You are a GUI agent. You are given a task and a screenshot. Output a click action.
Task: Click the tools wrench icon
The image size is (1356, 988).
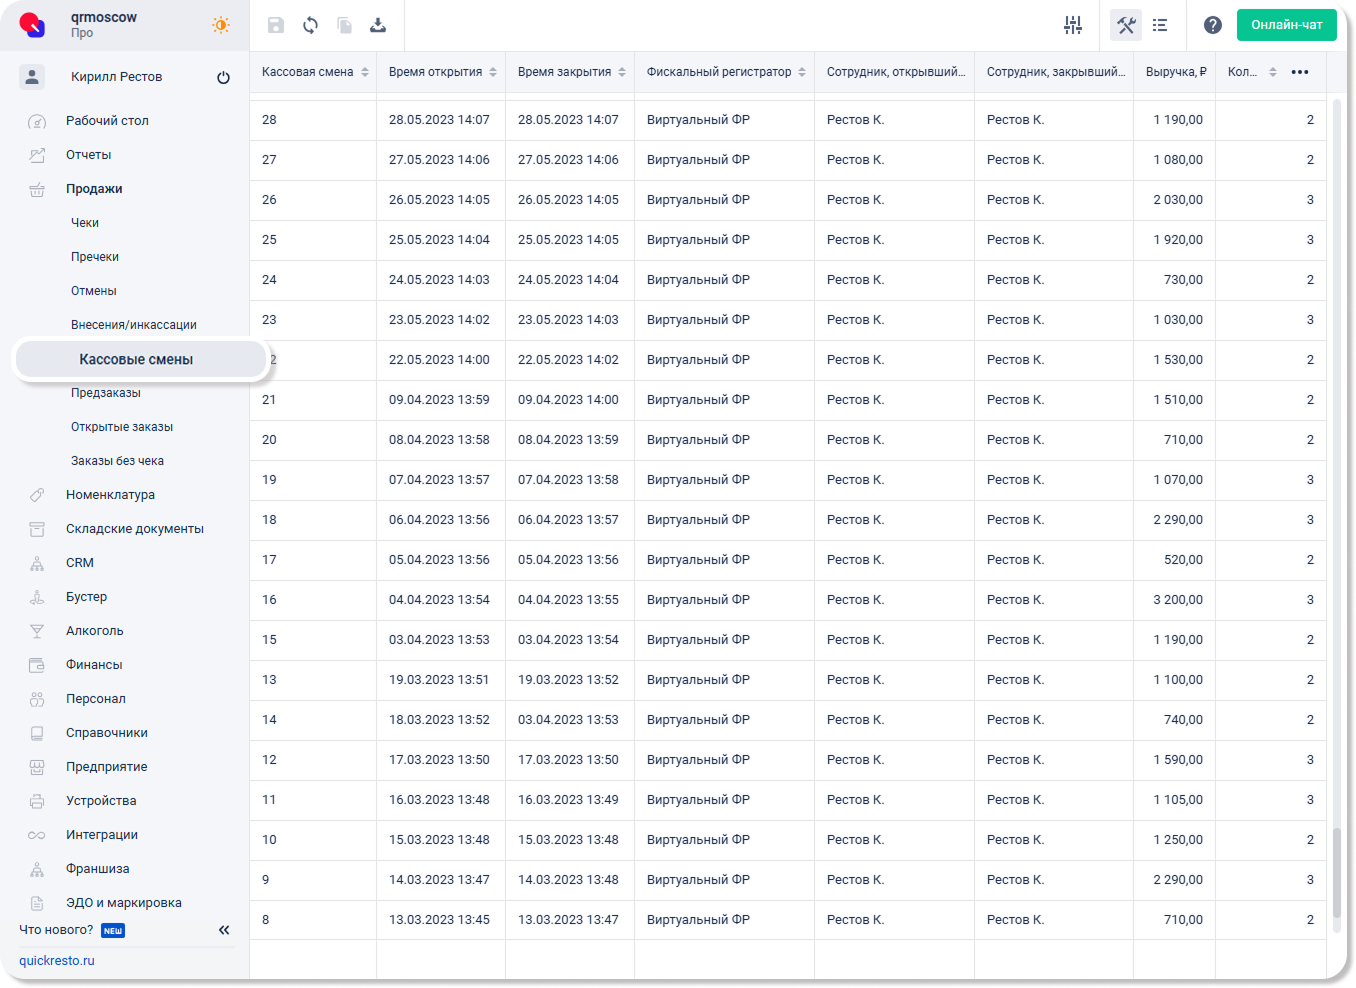pyautogui.click(x=1126, y=25)
